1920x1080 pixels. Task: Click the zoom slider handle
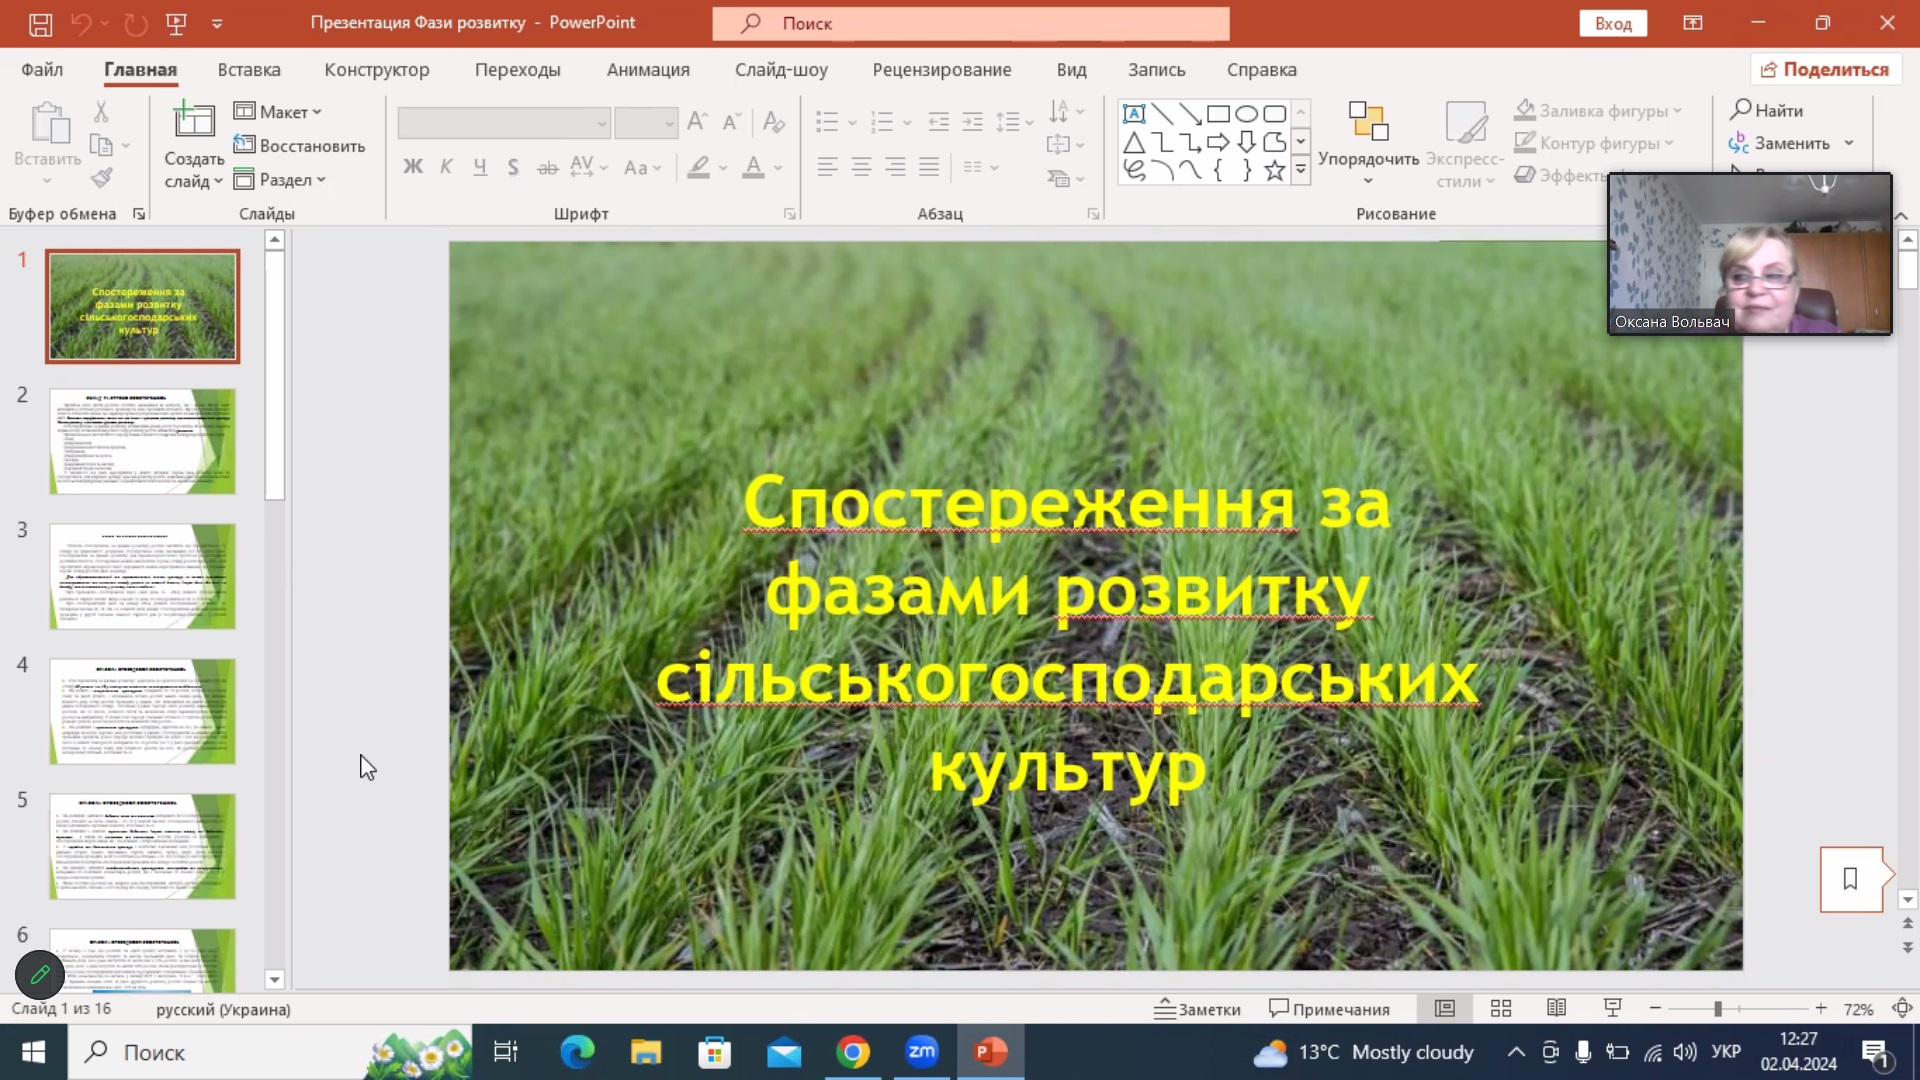pyautogui.click(x=1717, y=1009)
